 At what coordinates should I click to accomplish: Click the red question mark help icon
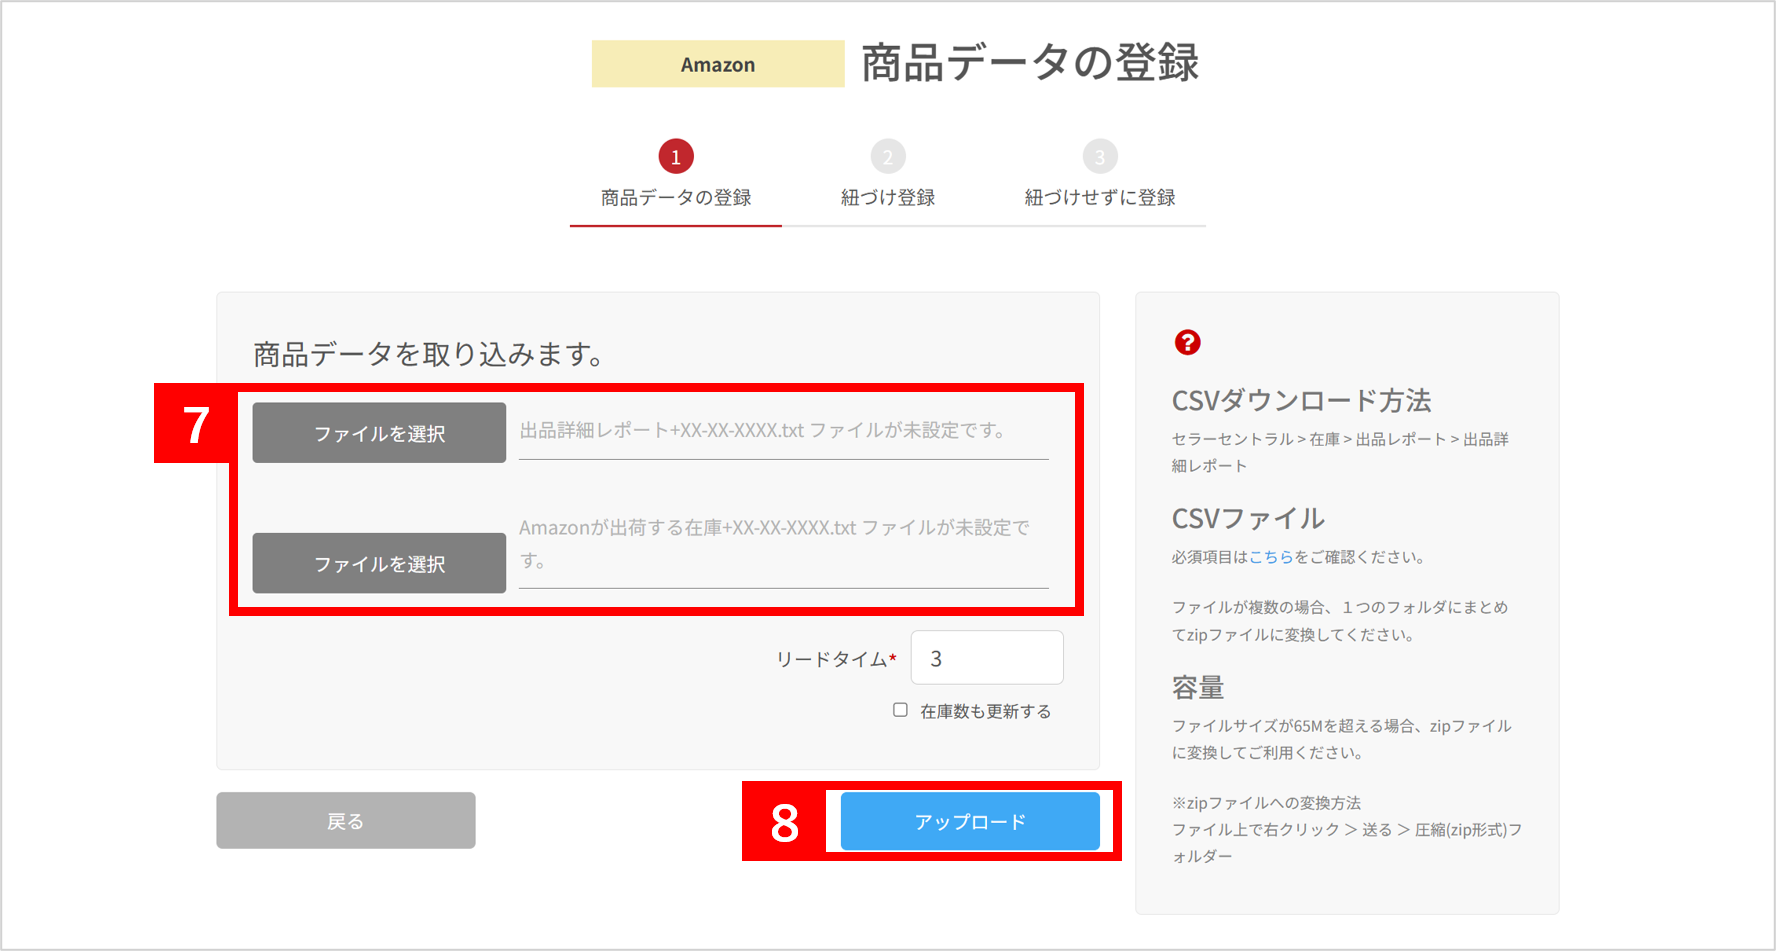[x=1187, y=342]
